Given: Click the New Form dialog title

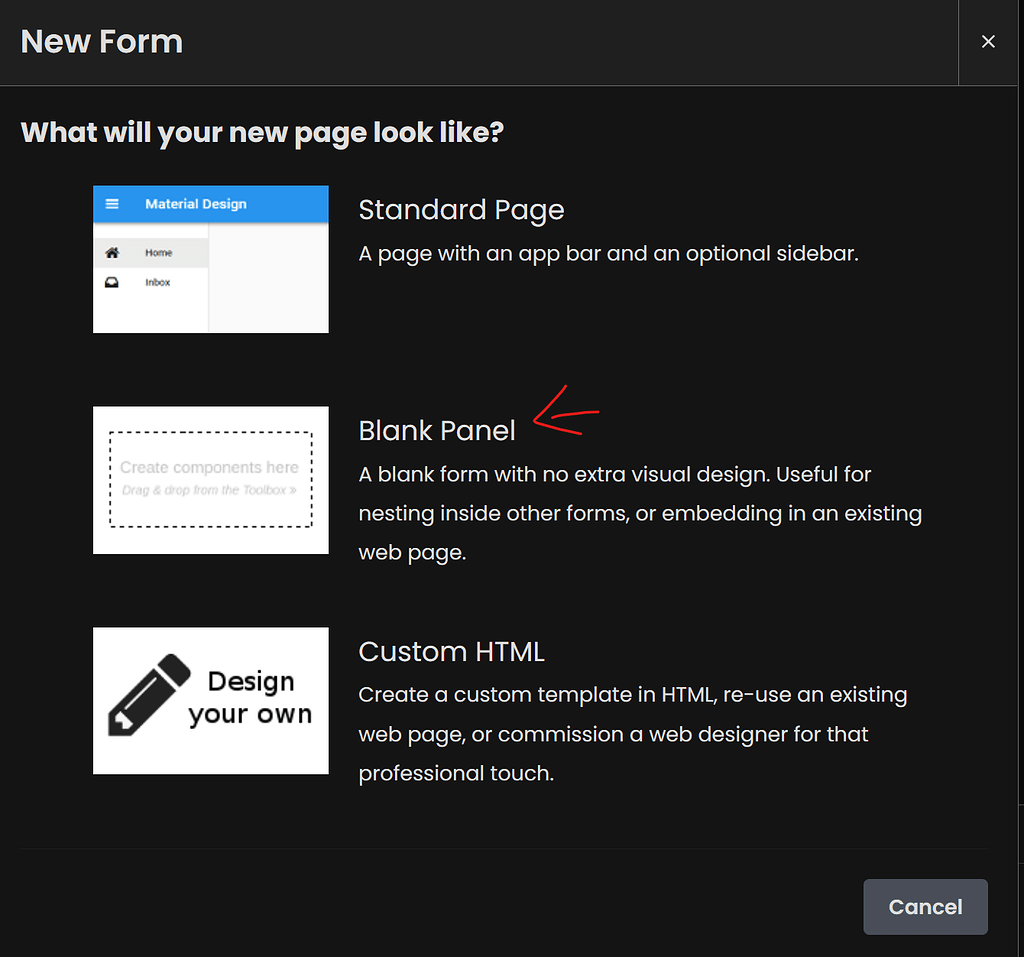Looking at the screenshot, I should click(x=100, y=42).
